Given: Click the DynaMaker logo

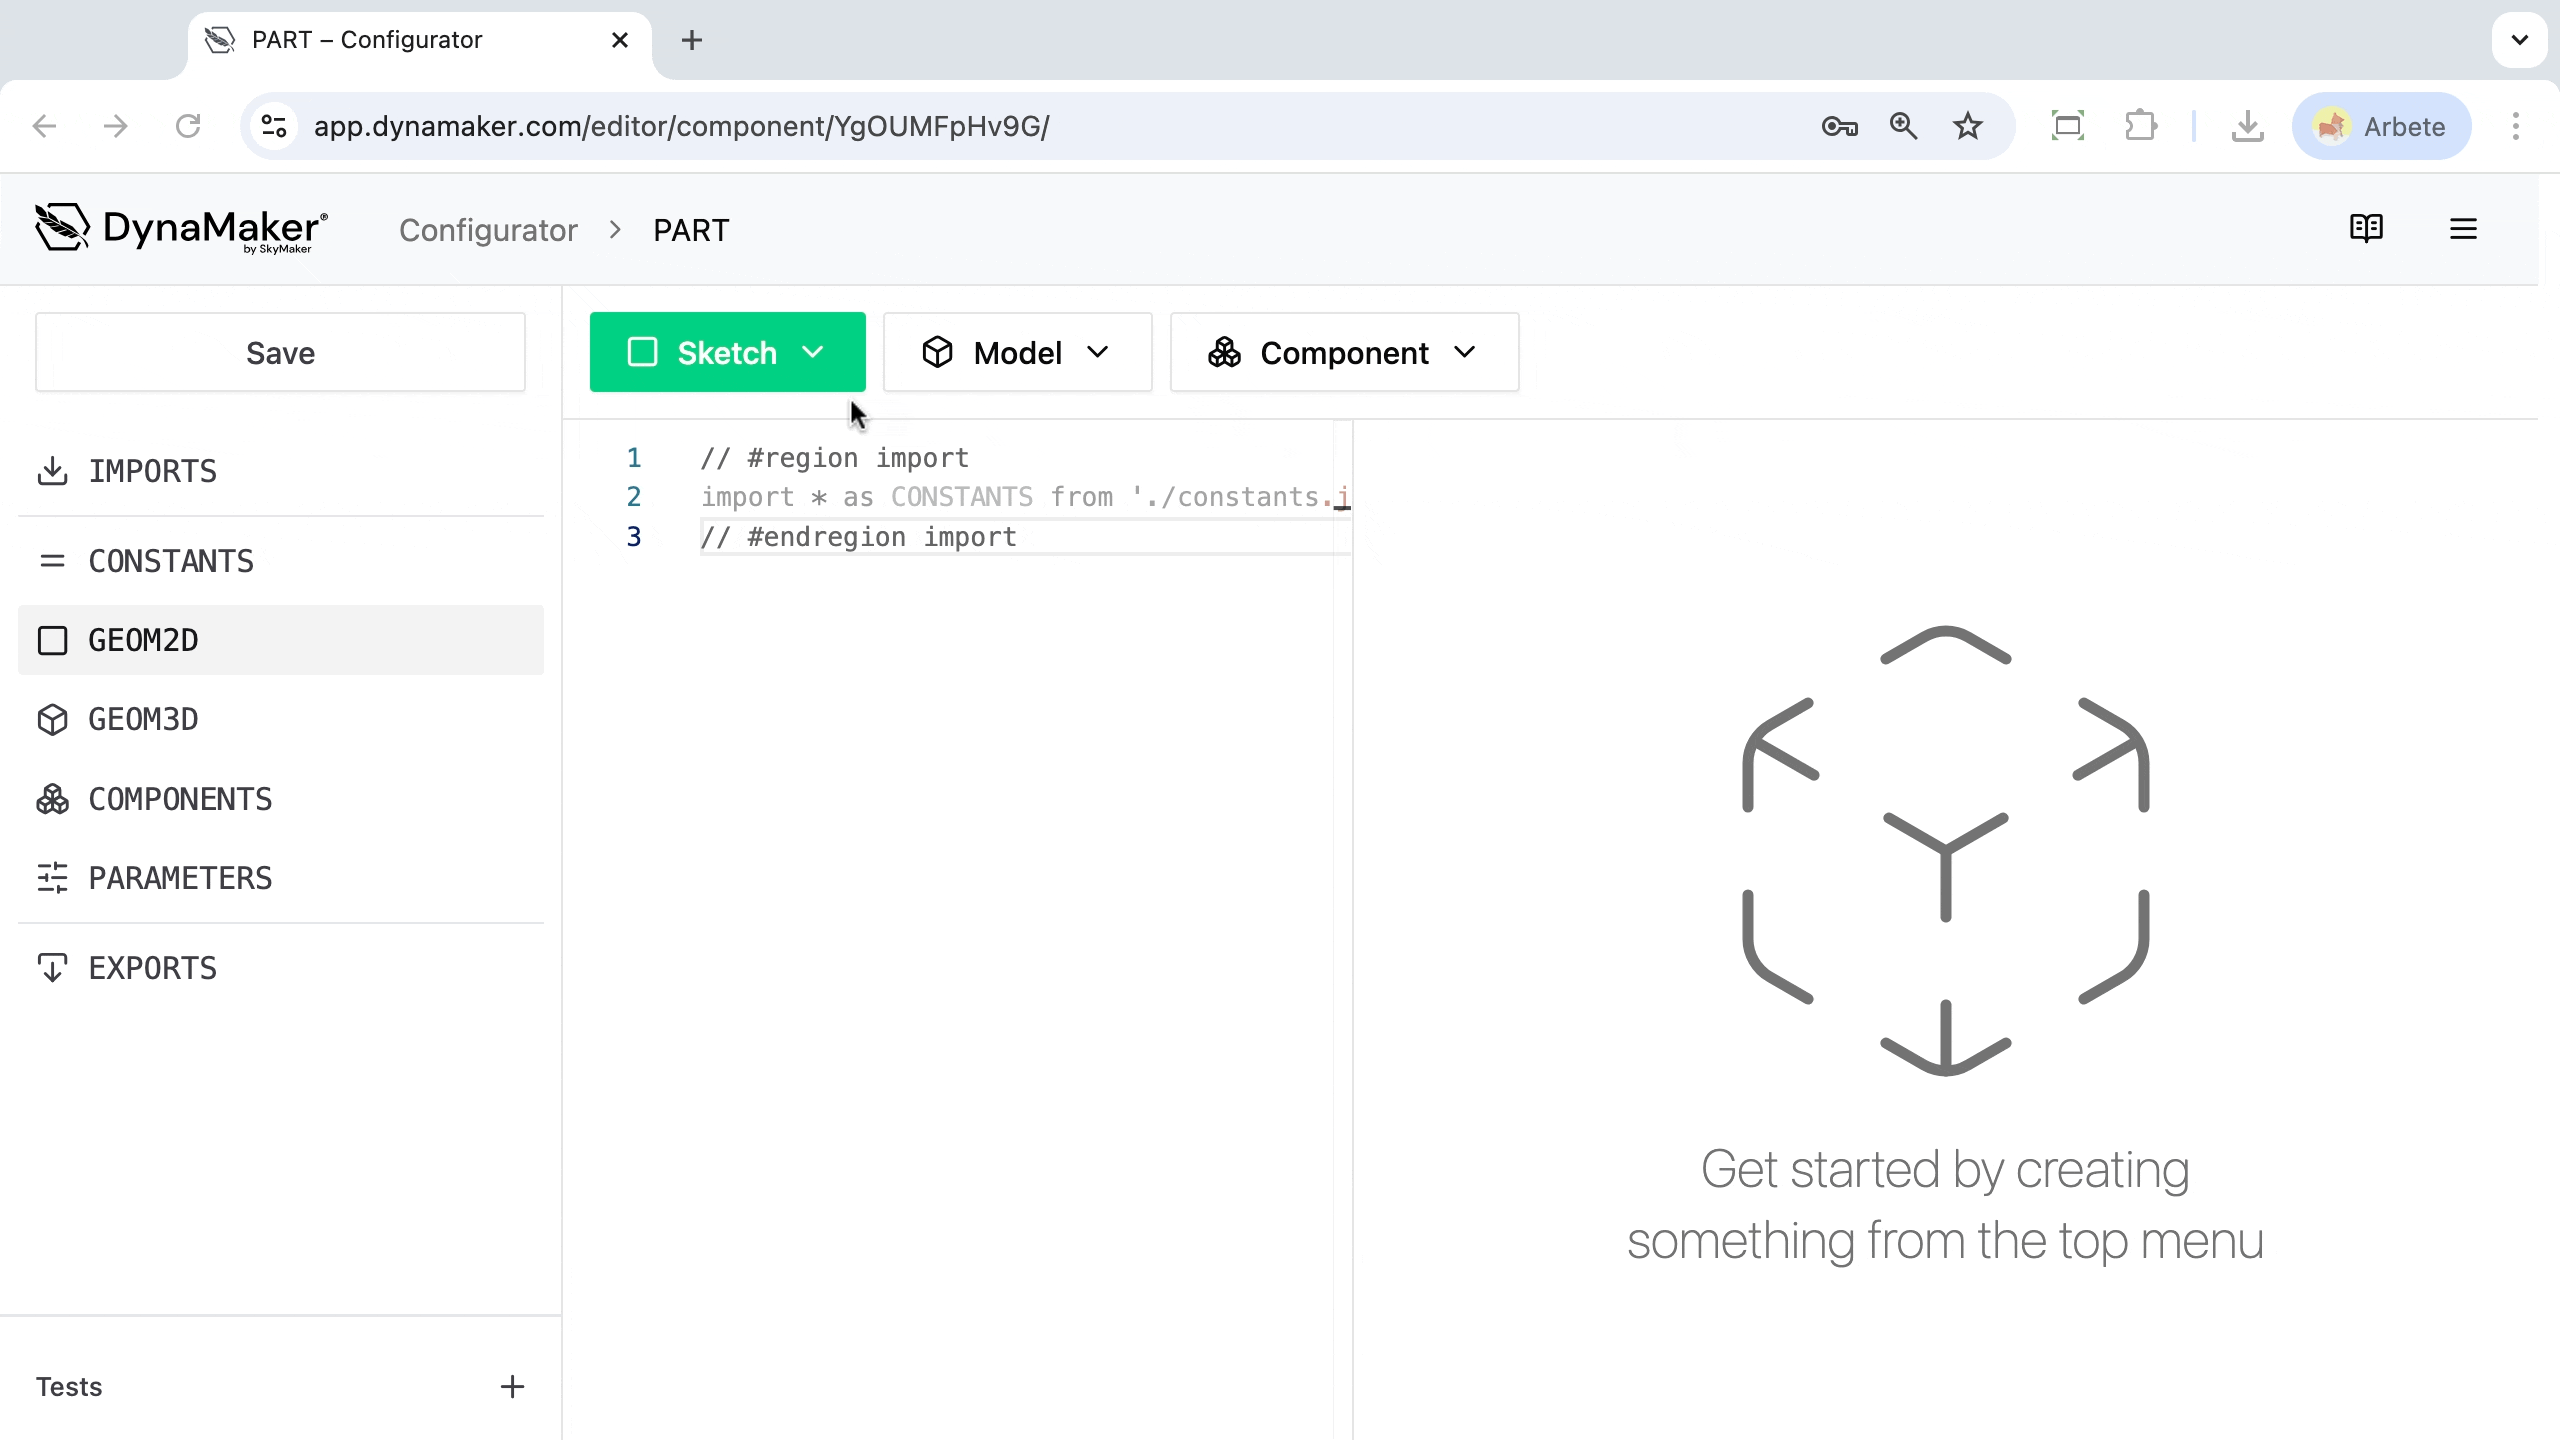Looking at the screenshot, I should pyautogui.click(x=181, y=229).
